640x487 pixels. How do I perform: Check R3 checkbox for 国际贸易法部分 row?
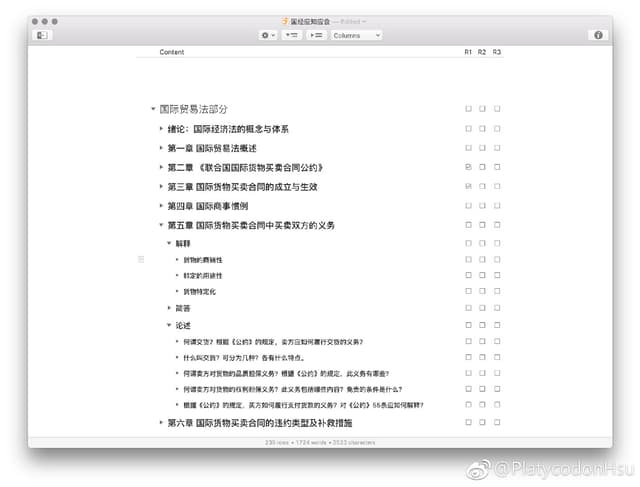(497, 109)
